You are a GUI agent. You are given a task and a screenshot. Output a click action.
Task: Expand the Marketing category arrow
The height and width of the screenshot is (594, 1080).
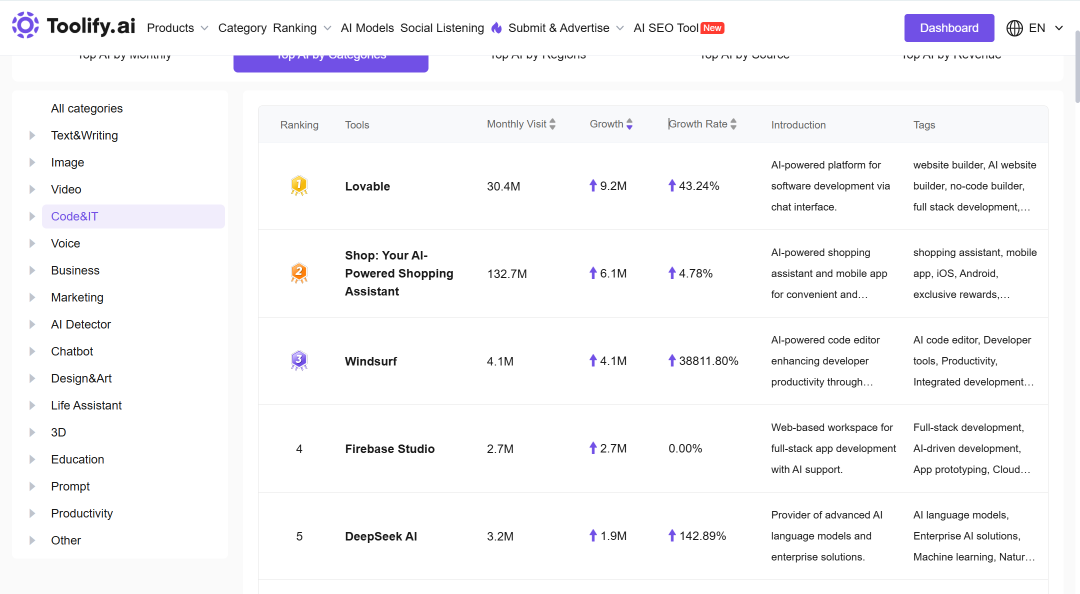pos(32,297)
